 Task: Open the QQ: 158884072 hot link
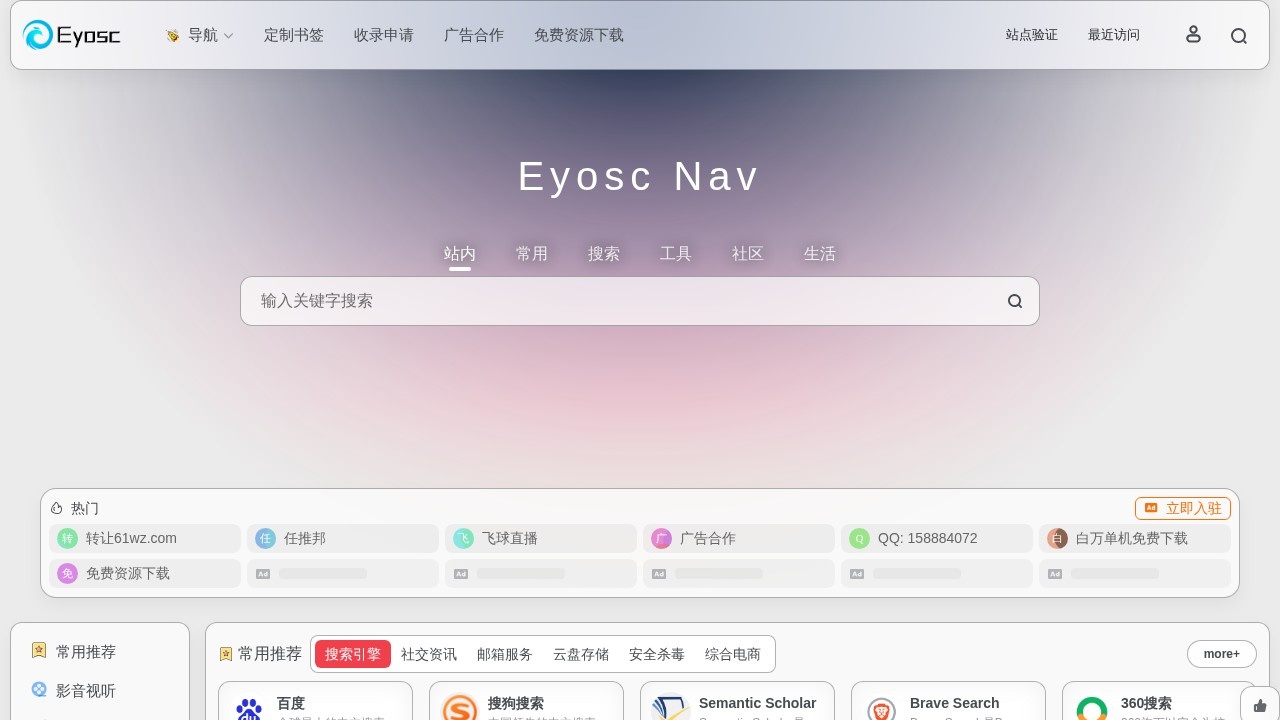point(937,539)
